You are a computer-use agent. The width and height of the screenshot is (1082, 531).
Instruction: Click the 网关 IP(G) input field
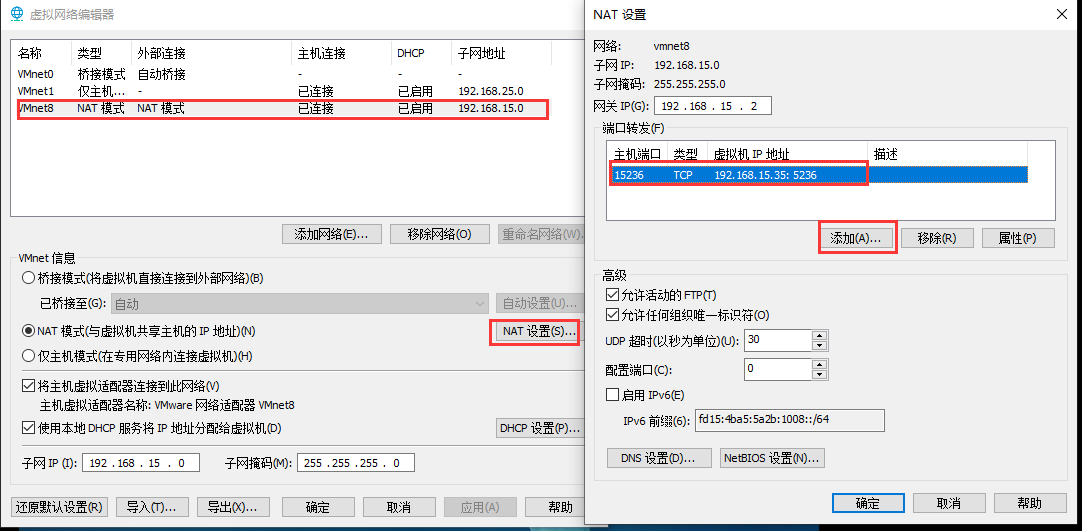tap(712, 106)
